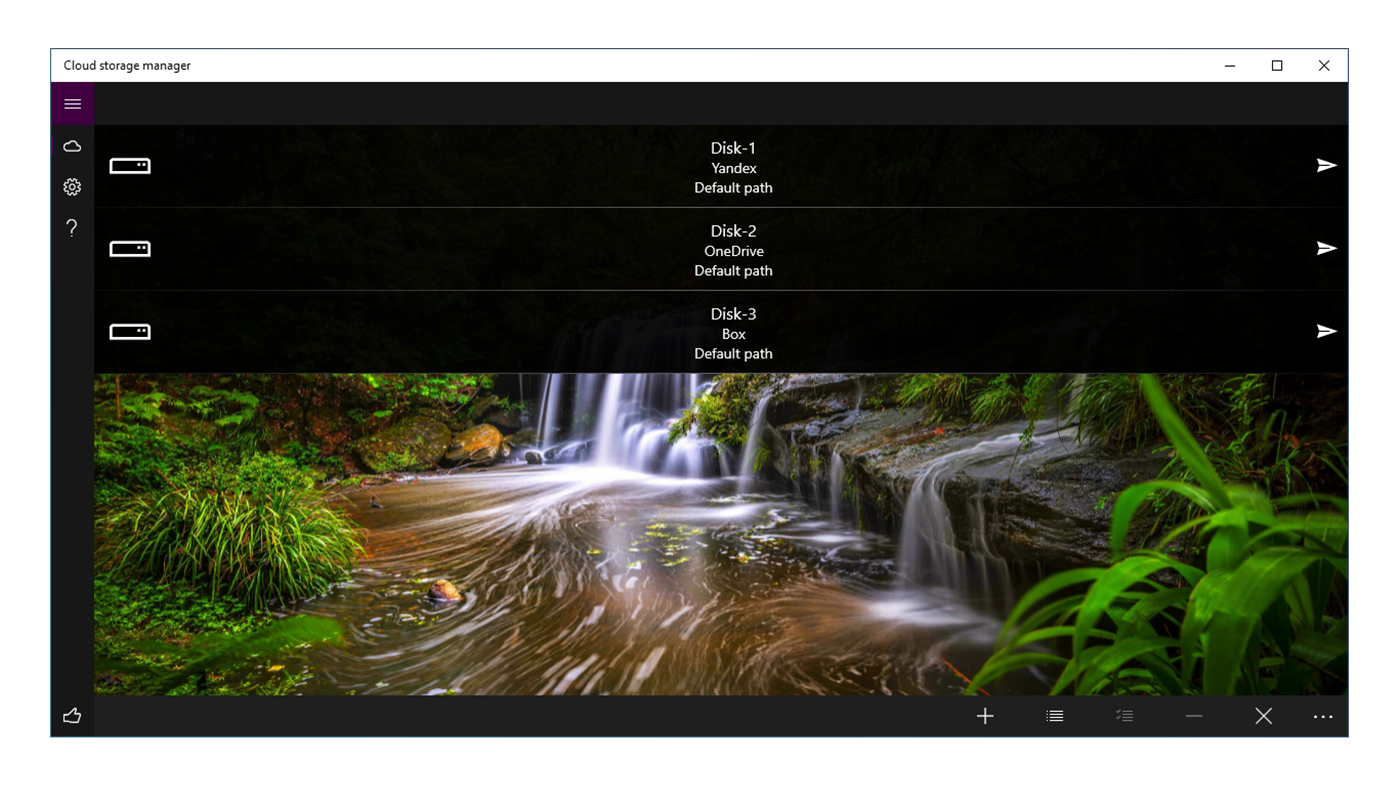Click the drive icon next to Disk-1

(x=130, y=166)
